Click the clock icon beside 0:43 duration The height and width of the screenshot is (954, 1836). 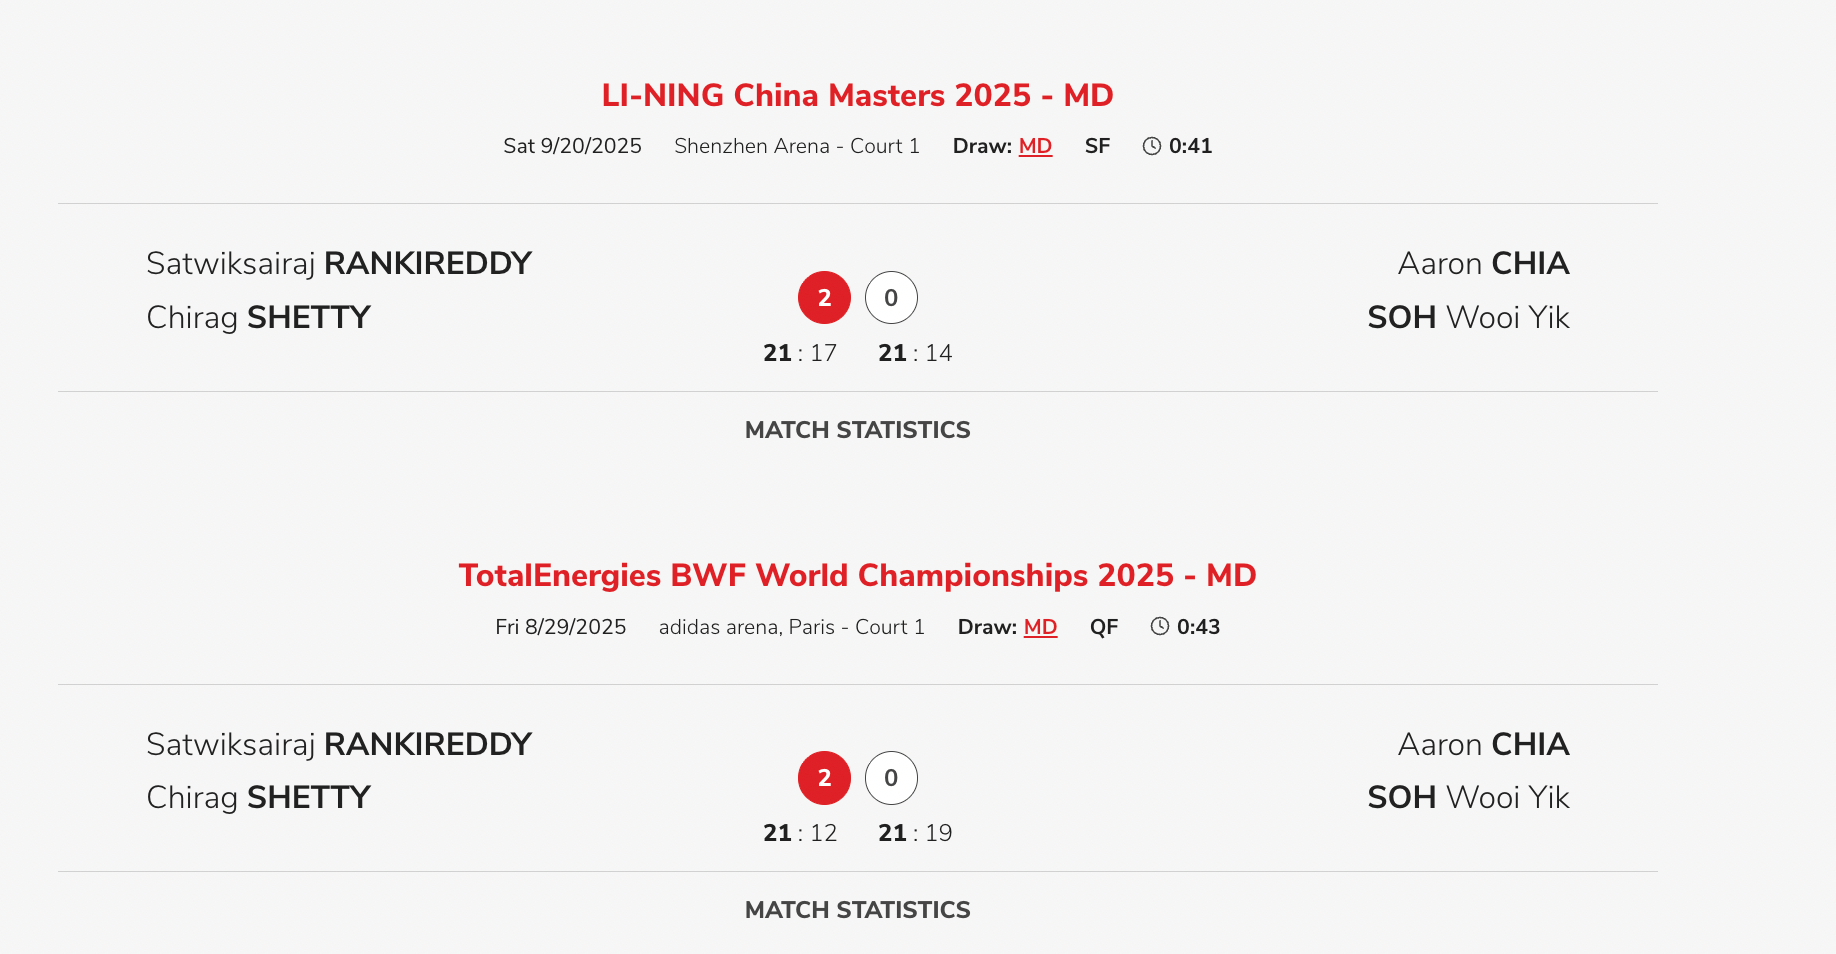pyautogui.click(x=1160, y=627)
